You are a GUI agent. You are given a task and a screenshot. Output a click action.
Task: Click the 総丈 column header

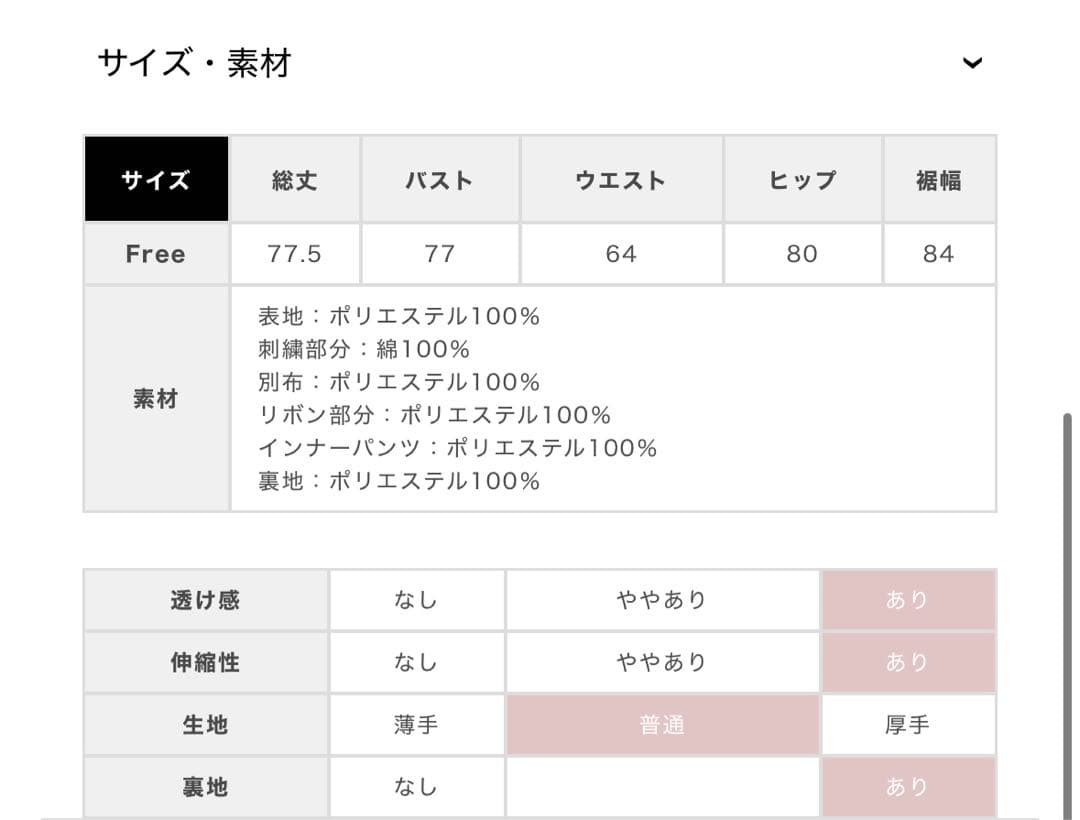[295, 179]
